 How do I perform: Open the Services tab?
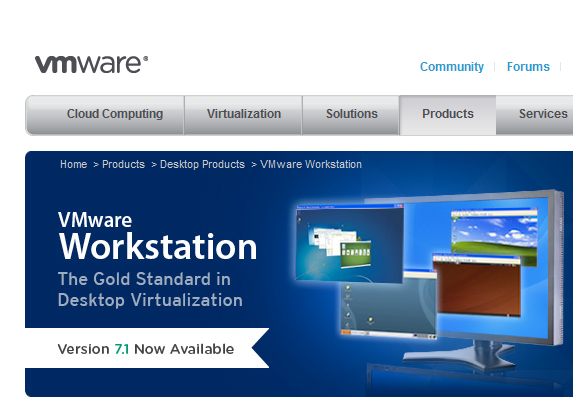click(x=535, y=115)
